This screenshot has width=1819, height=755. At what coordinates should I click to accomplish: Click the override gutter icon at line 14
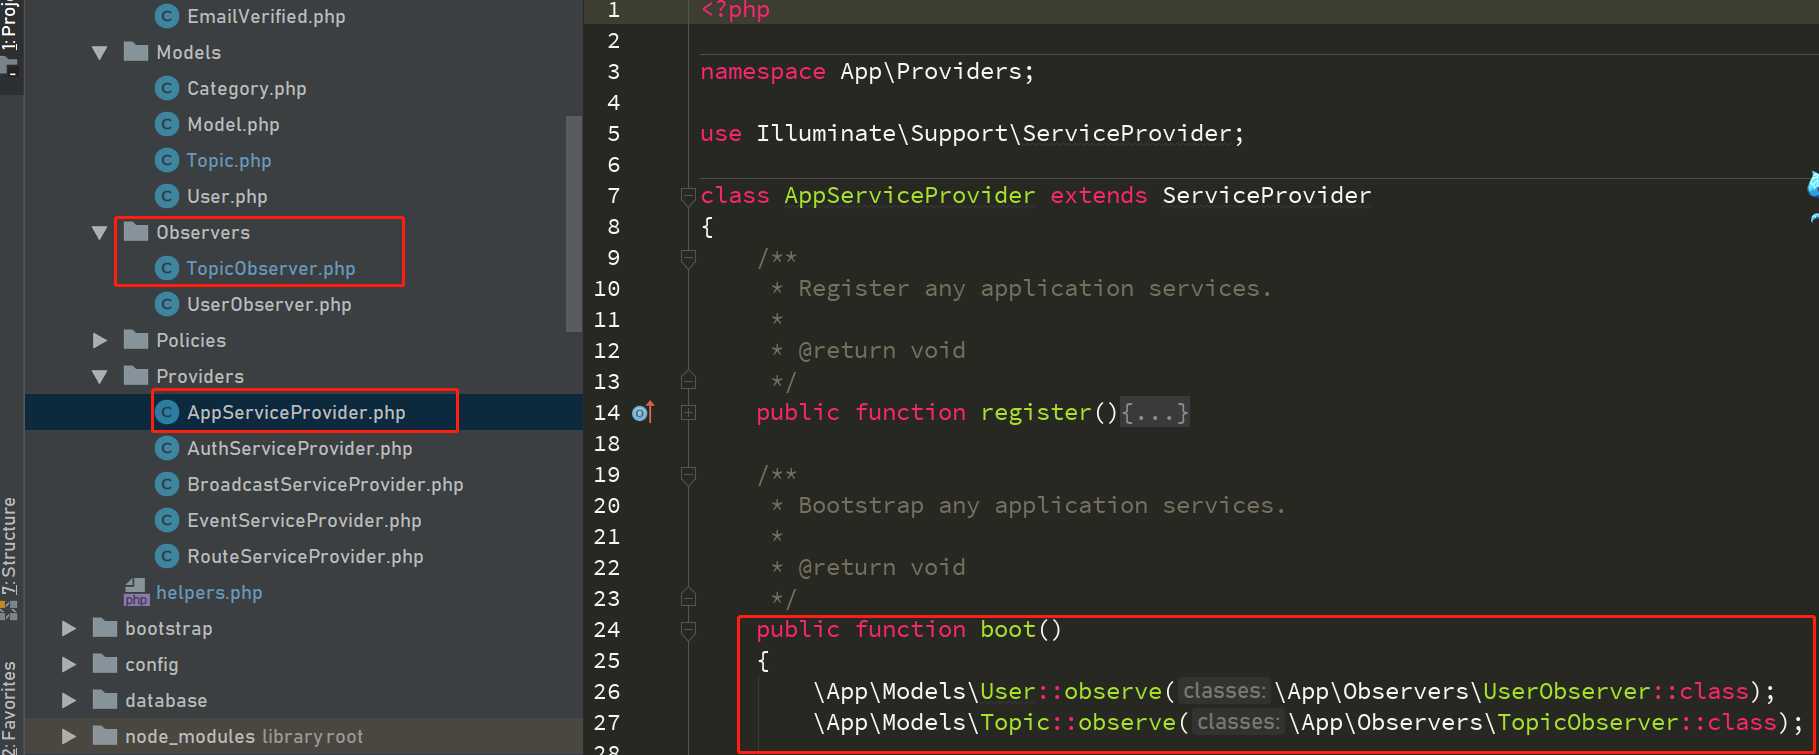(x=643, y=412)
